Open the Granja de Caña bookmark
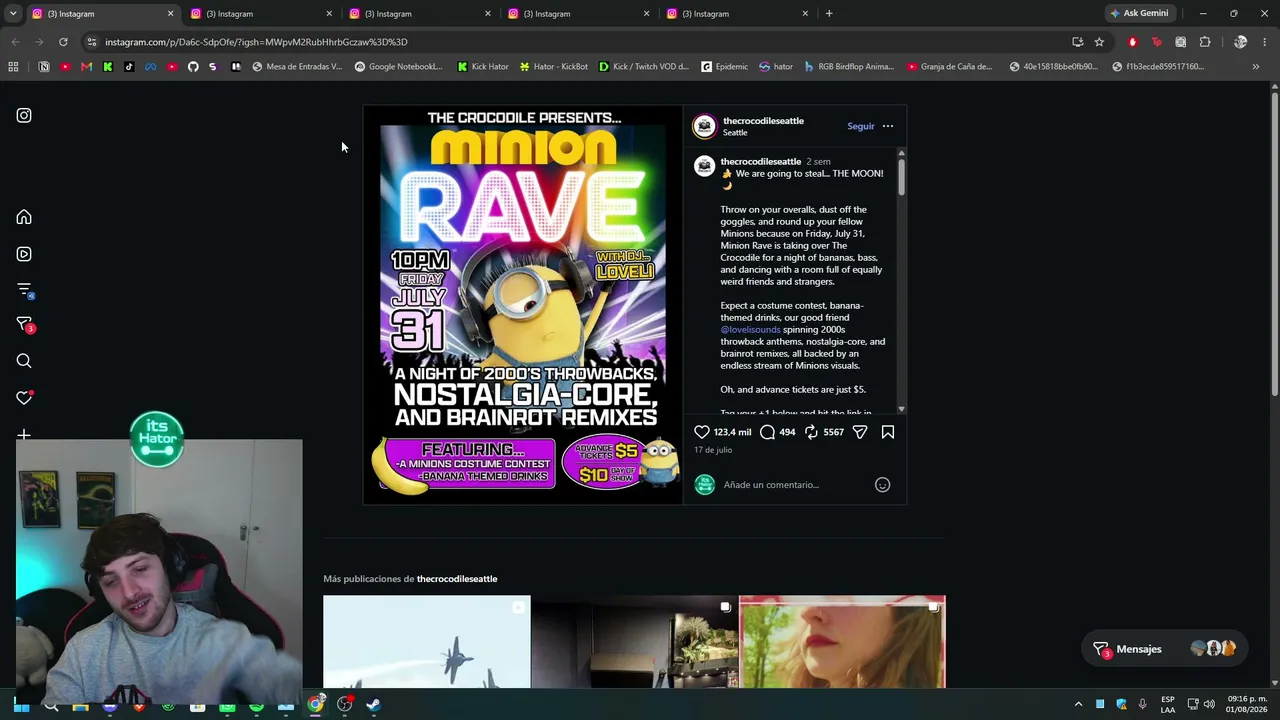This screenshot has width=1280, height=720. [949, 67]
